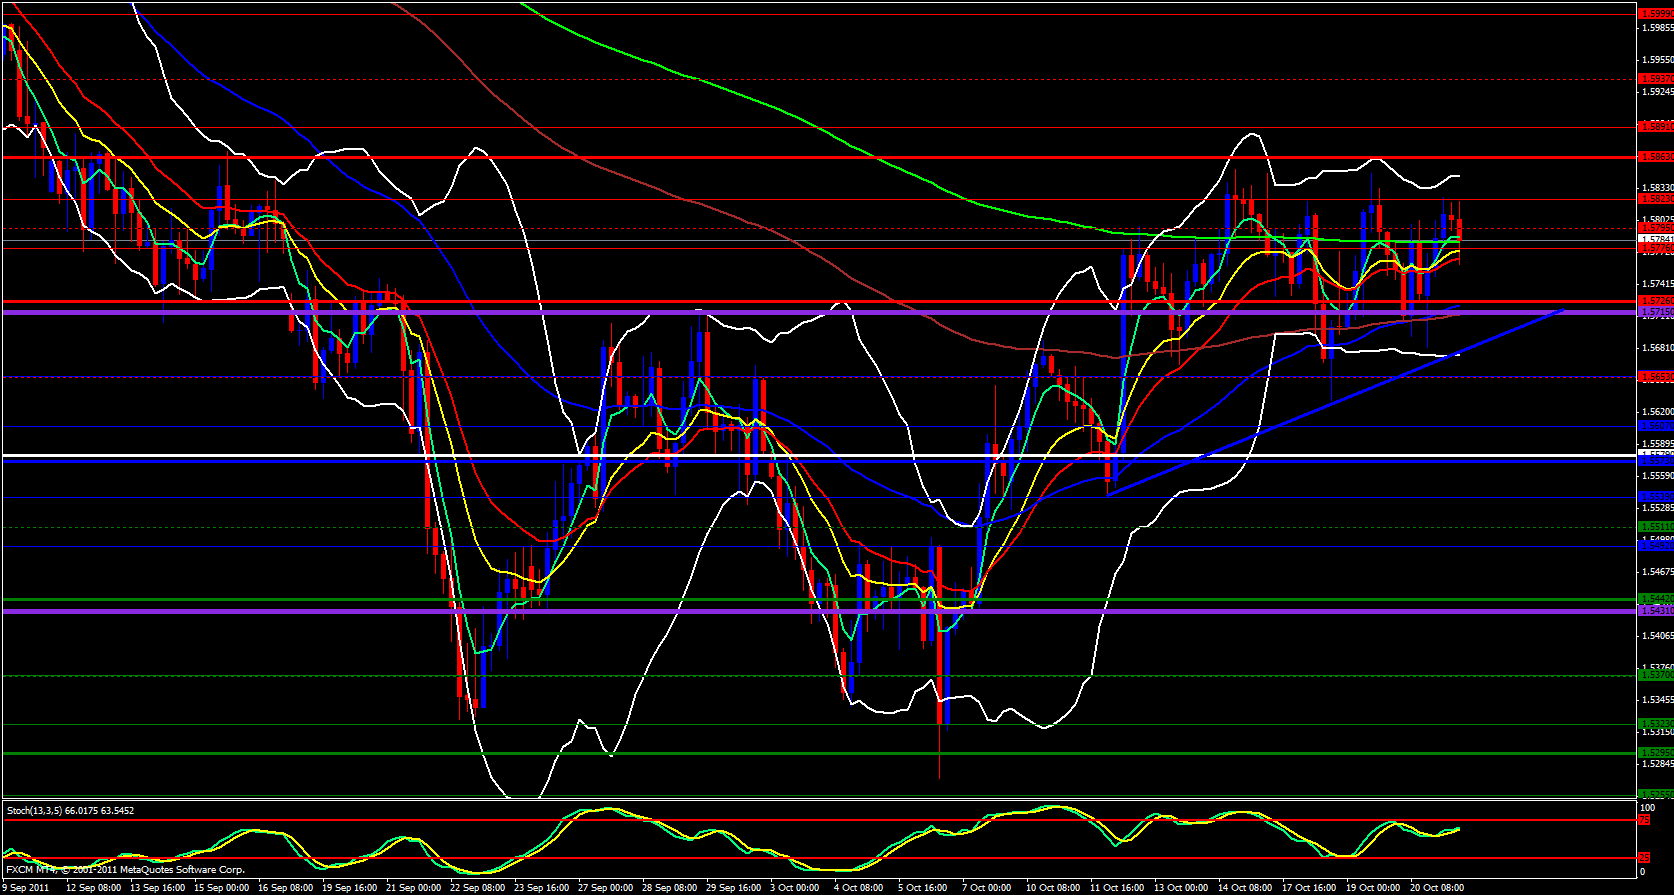
Task: Click the Stoch(13,3,5) indicator label
Action: pyautogui.click(x=70, y=810)
